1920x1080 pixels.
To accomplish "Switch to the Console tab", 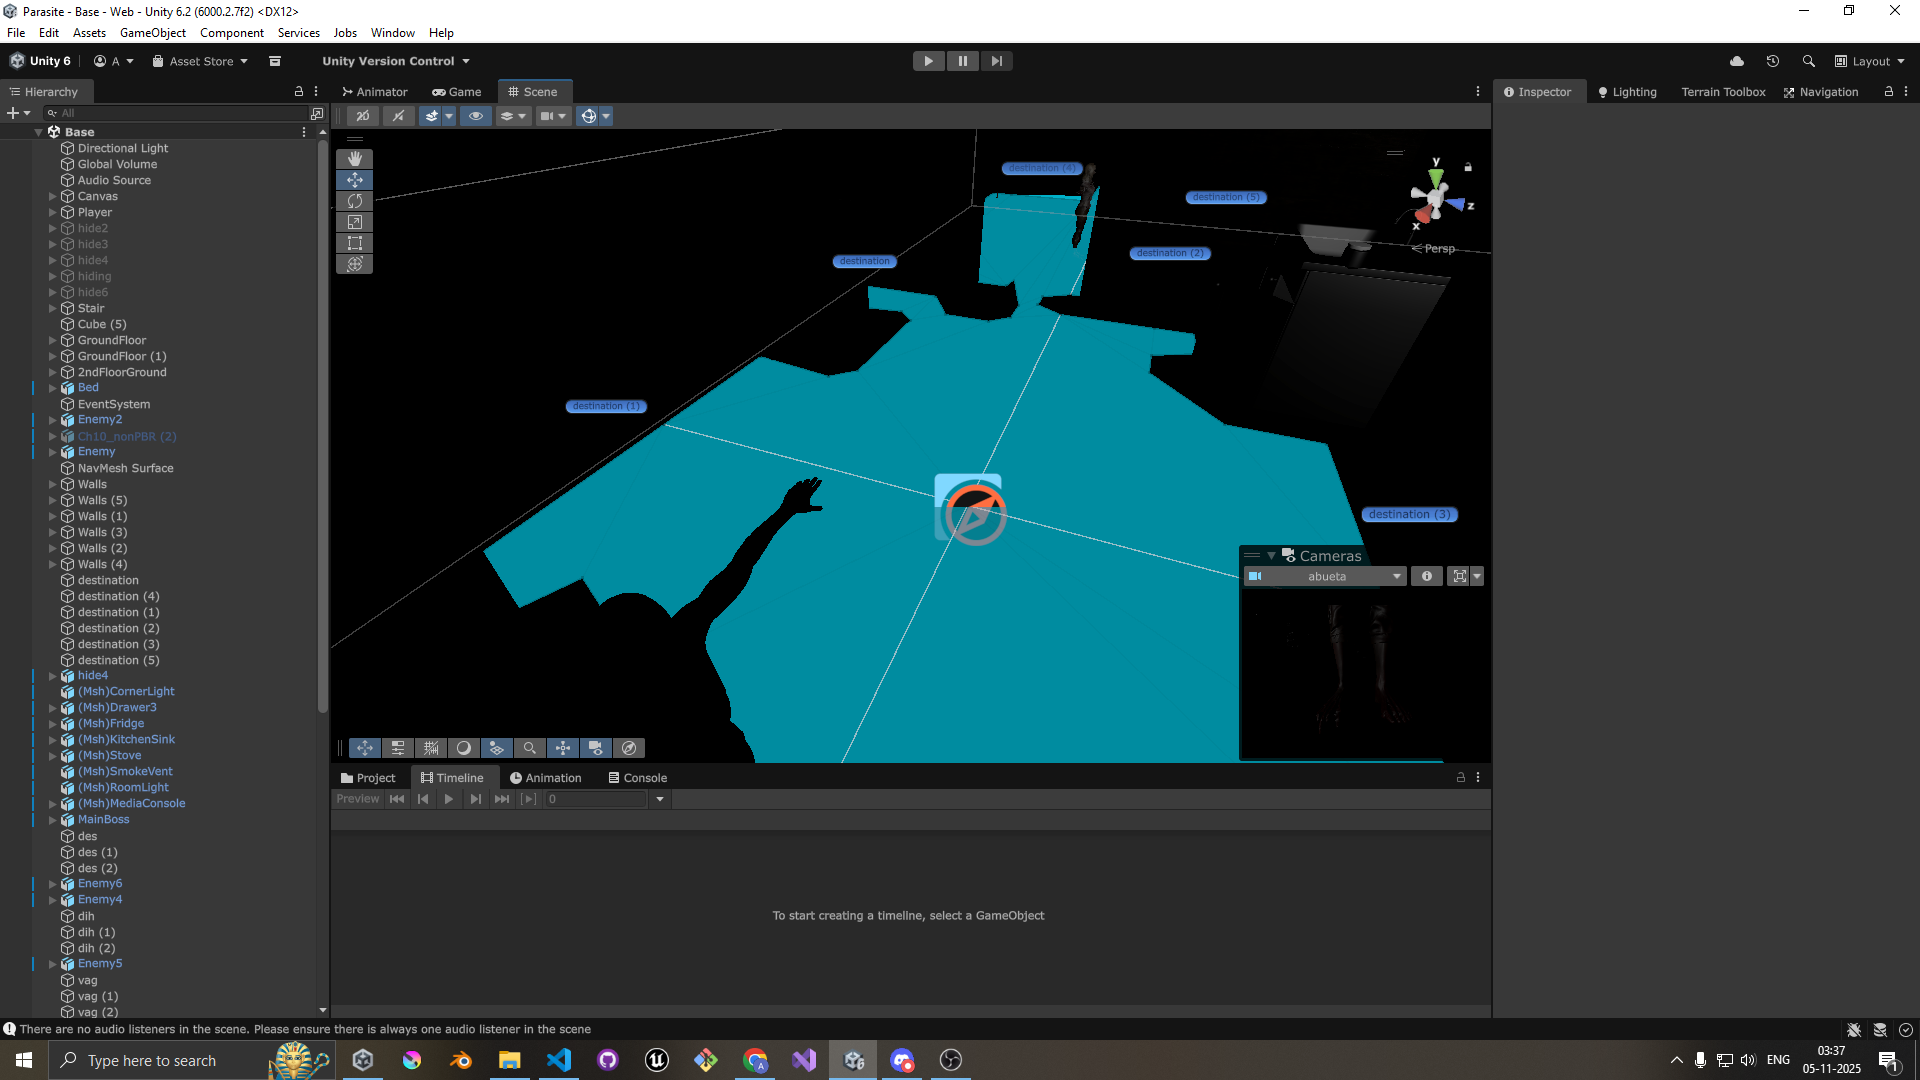I will click(x=637, y=777).
